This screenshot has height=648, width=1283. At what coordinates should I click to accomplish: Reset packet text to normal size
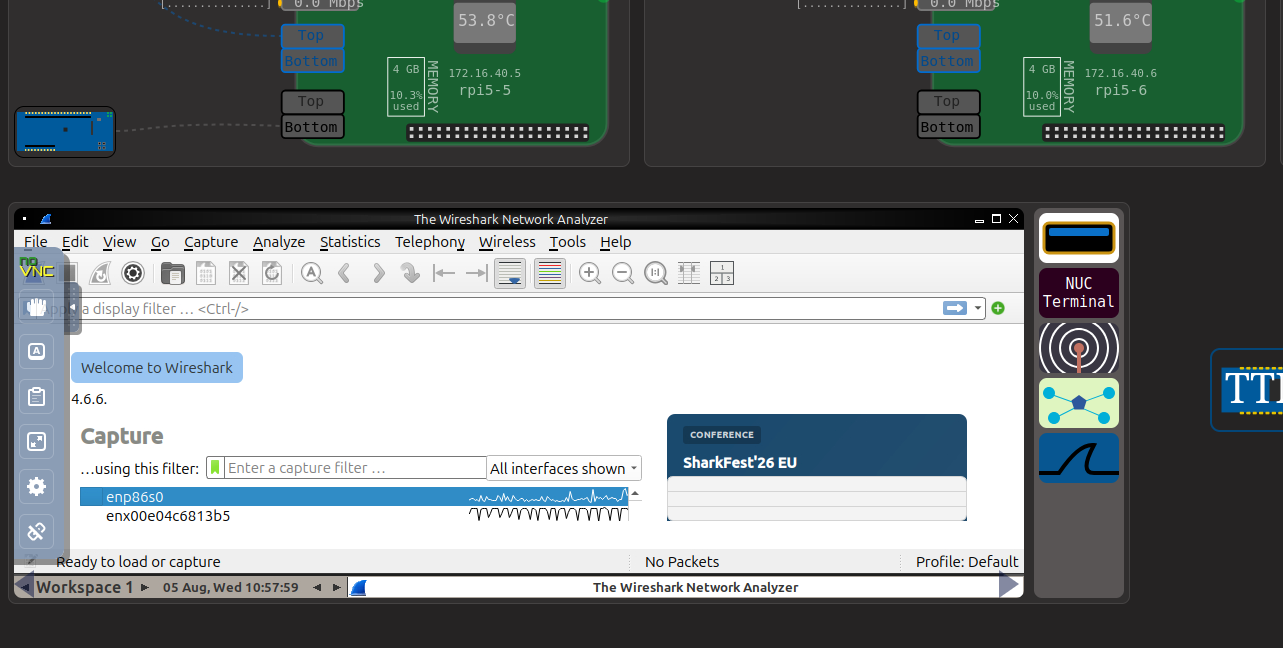tap(656, 273)
